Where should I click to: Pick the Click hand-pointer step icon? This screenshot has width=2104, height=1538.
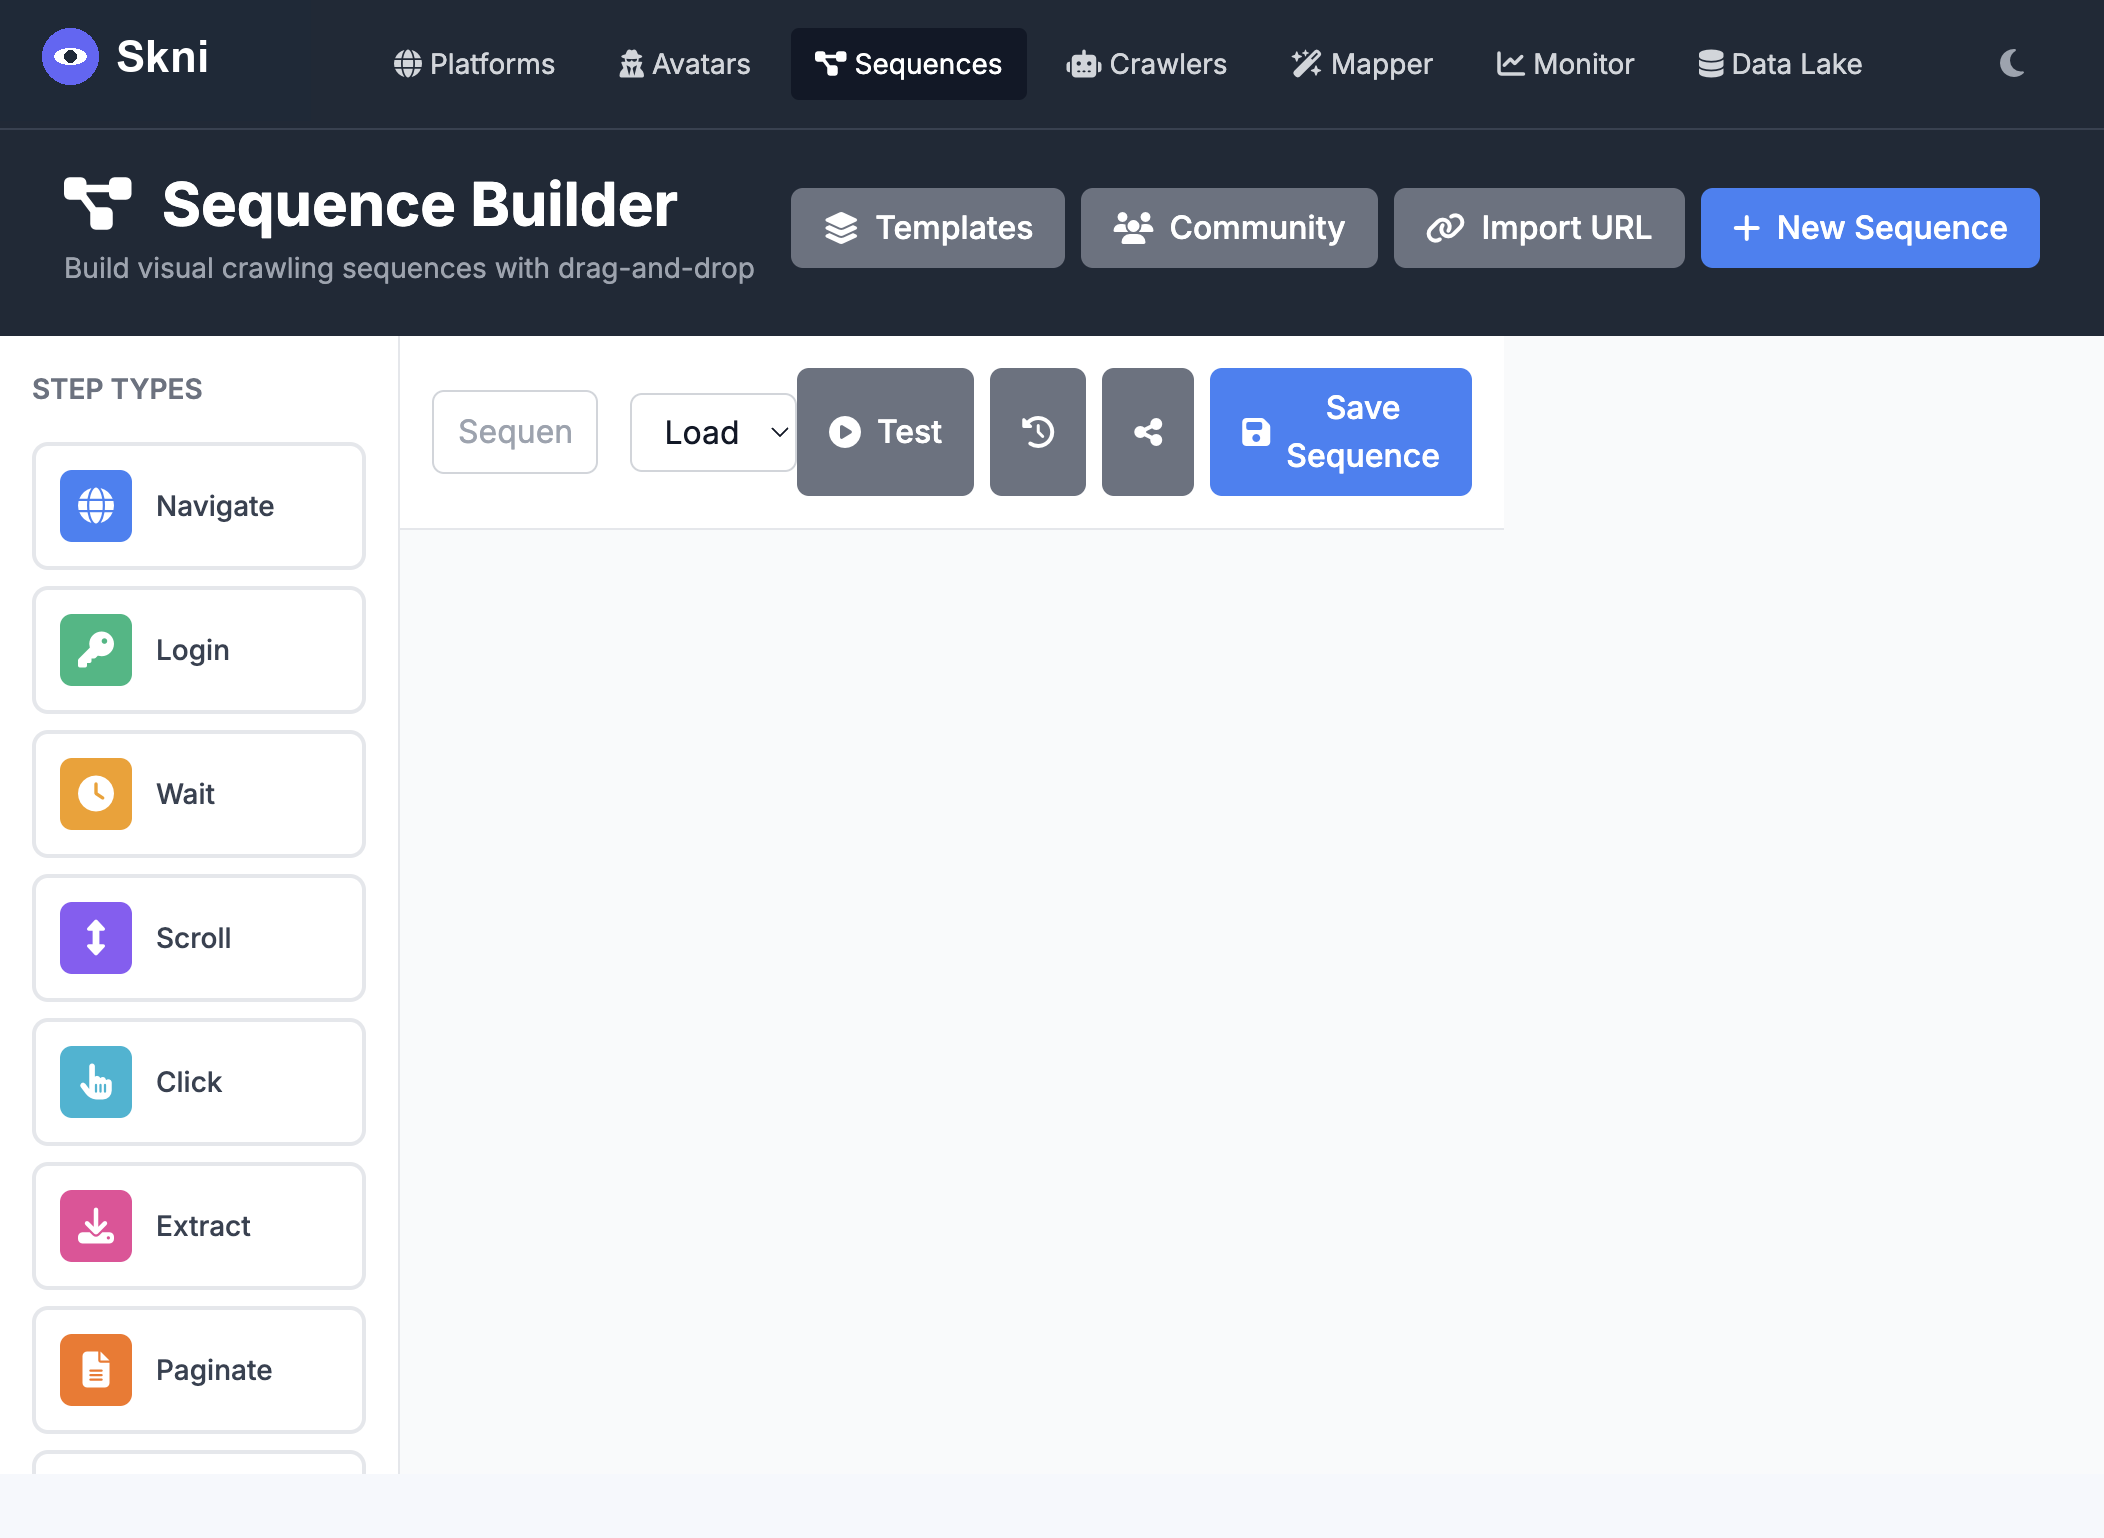[96, 1082]
